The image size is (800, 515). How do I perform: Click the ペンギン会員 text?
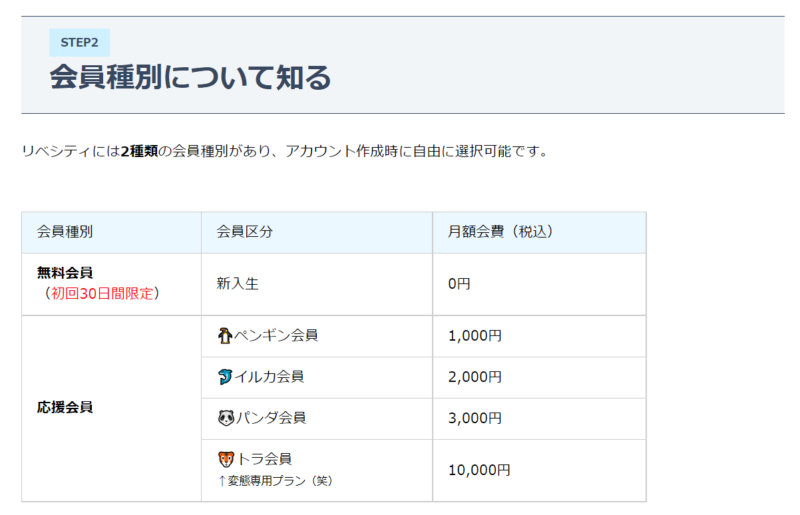pyautogui.click(x=276, y=336)
